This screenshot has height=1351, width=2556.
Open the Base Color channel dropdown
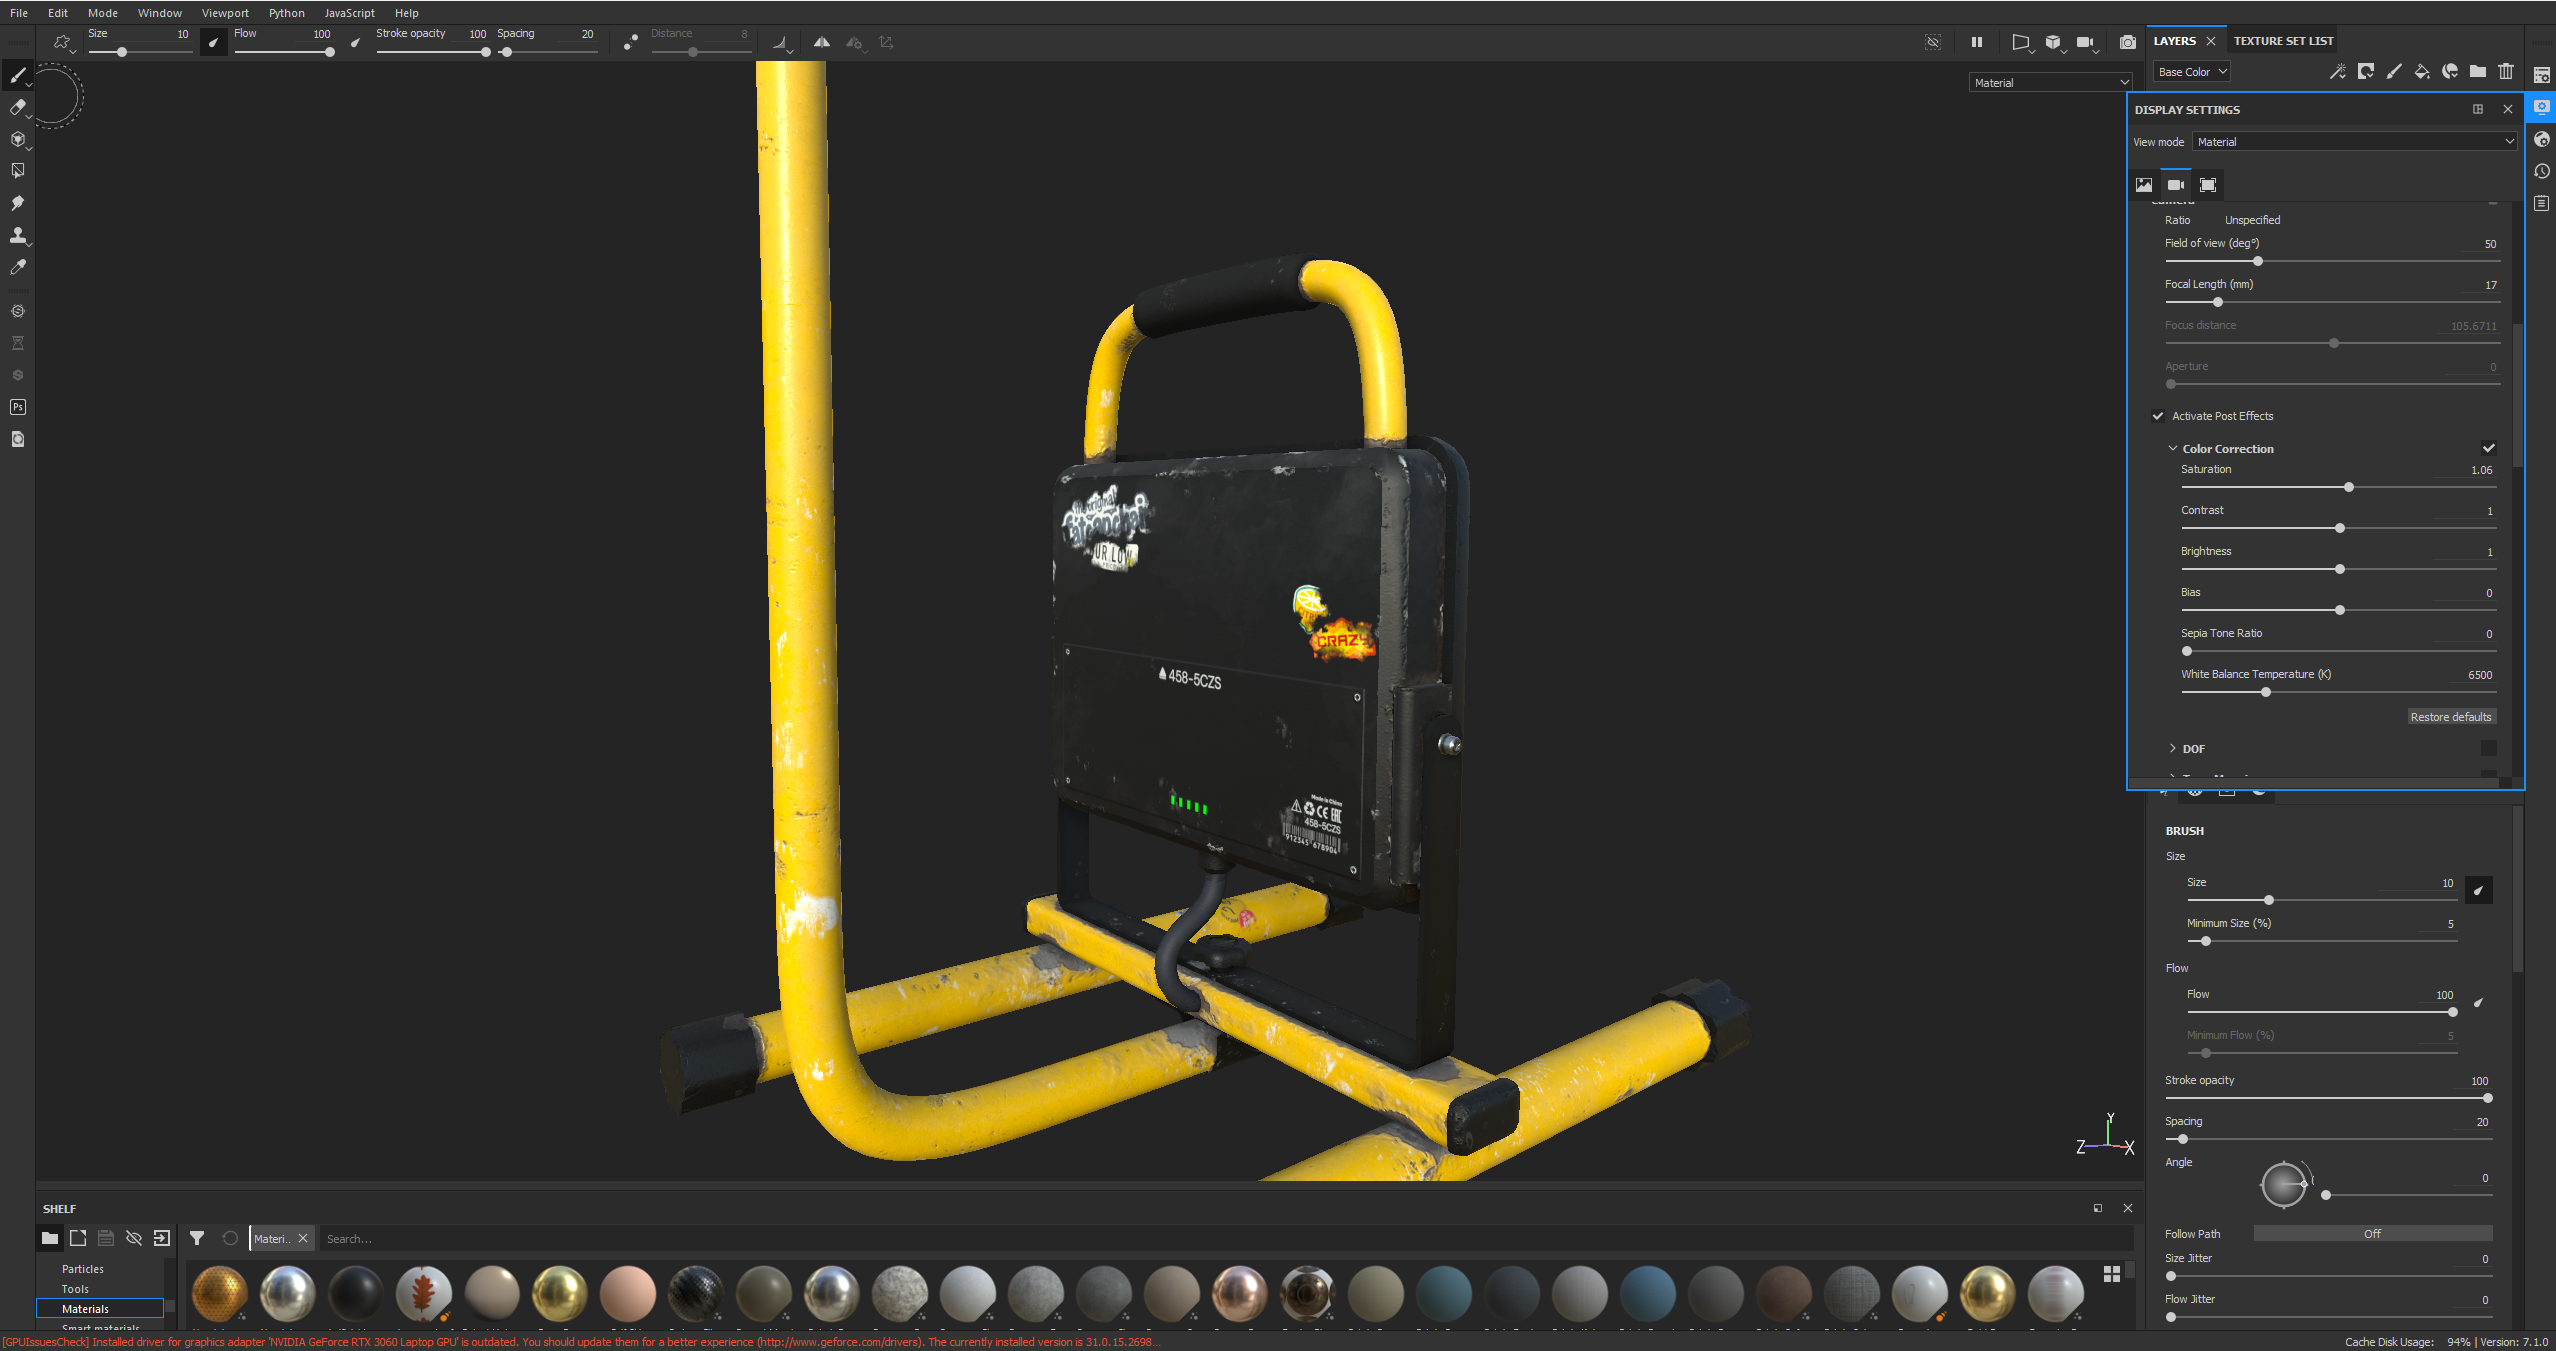[2192, 72]
